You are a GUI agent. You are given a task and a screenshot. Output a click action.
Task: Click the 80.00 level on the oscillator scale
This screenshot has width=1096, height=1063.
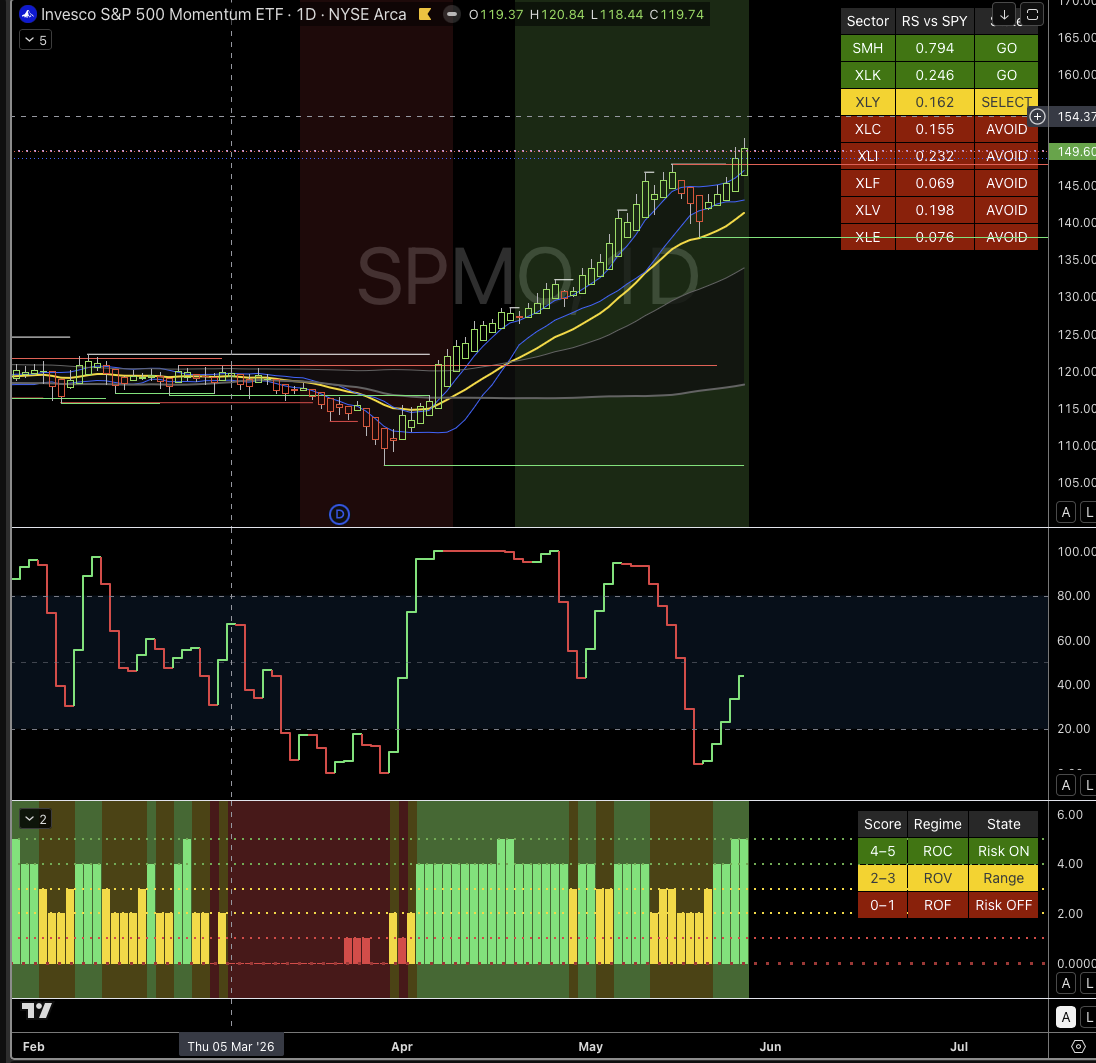(x=1073, y=595)
